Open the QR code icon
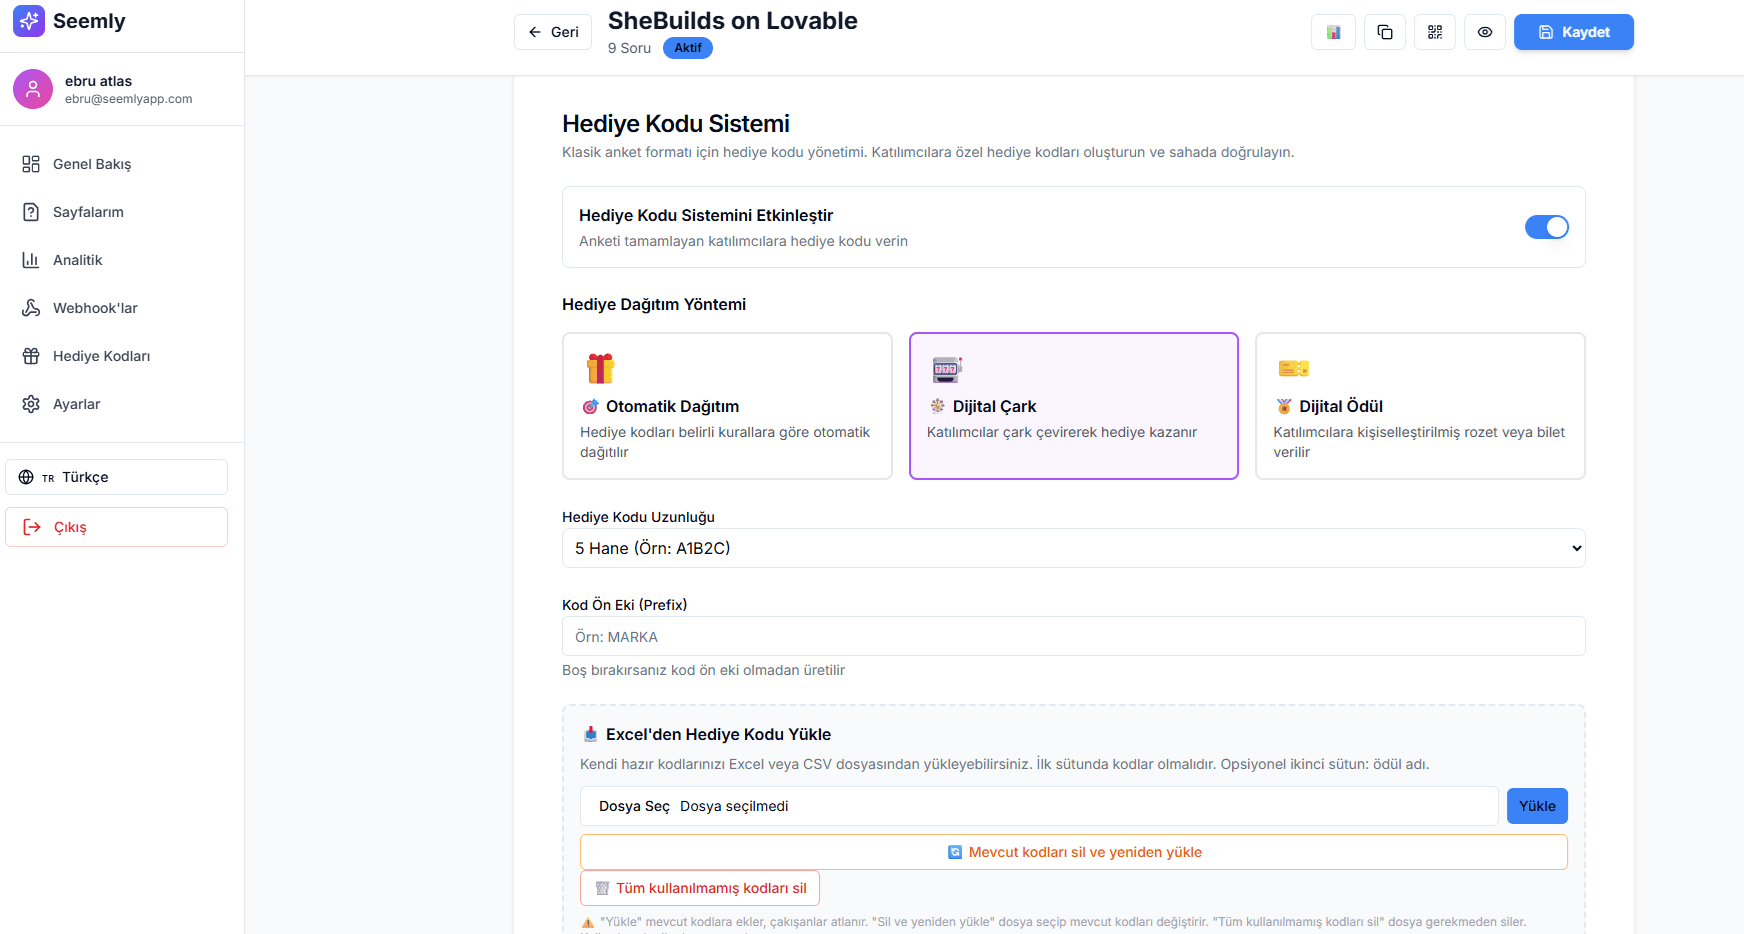The height and width of the screenshot is (934, 1744). click(x=1434, y=32)
